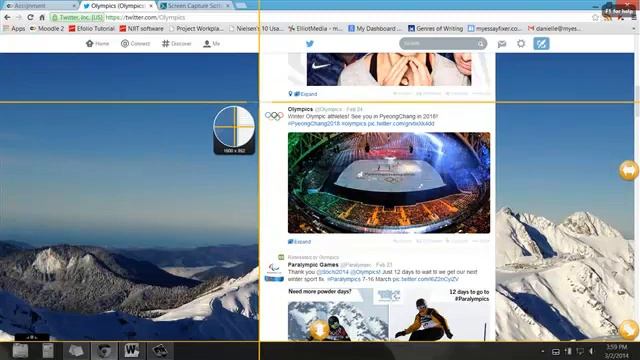The height and width of the screenshot is (360, 640).
Task: Open Twitter direct messages envelope icon
Action: 502,44
